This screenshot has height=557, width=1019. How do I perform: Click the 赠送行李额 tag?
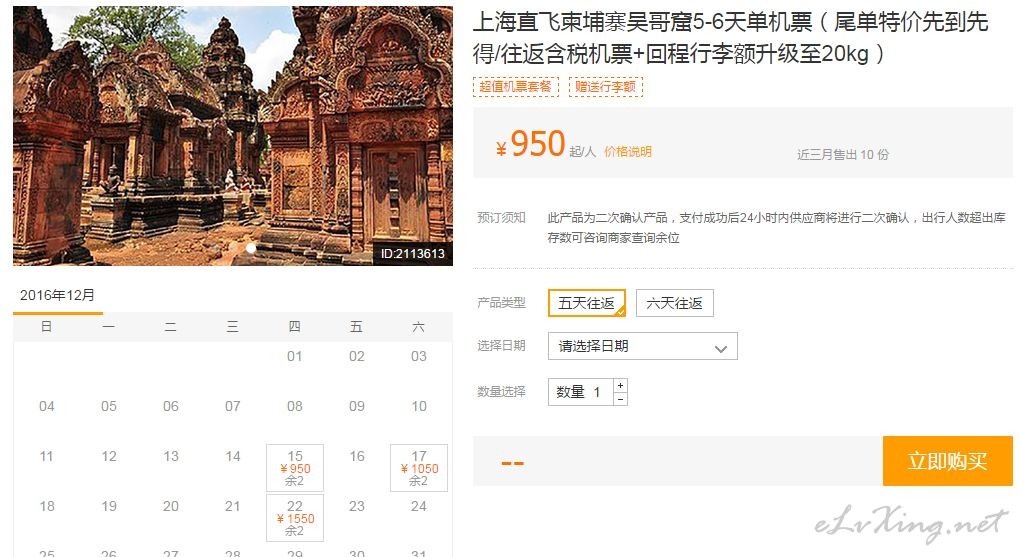[x=606, y=86]
